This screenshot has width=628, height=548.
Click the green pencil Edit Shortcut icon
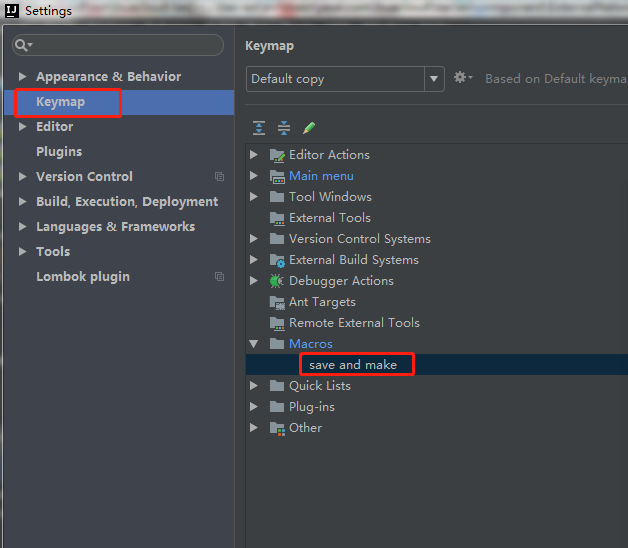(x=309, y=128)
